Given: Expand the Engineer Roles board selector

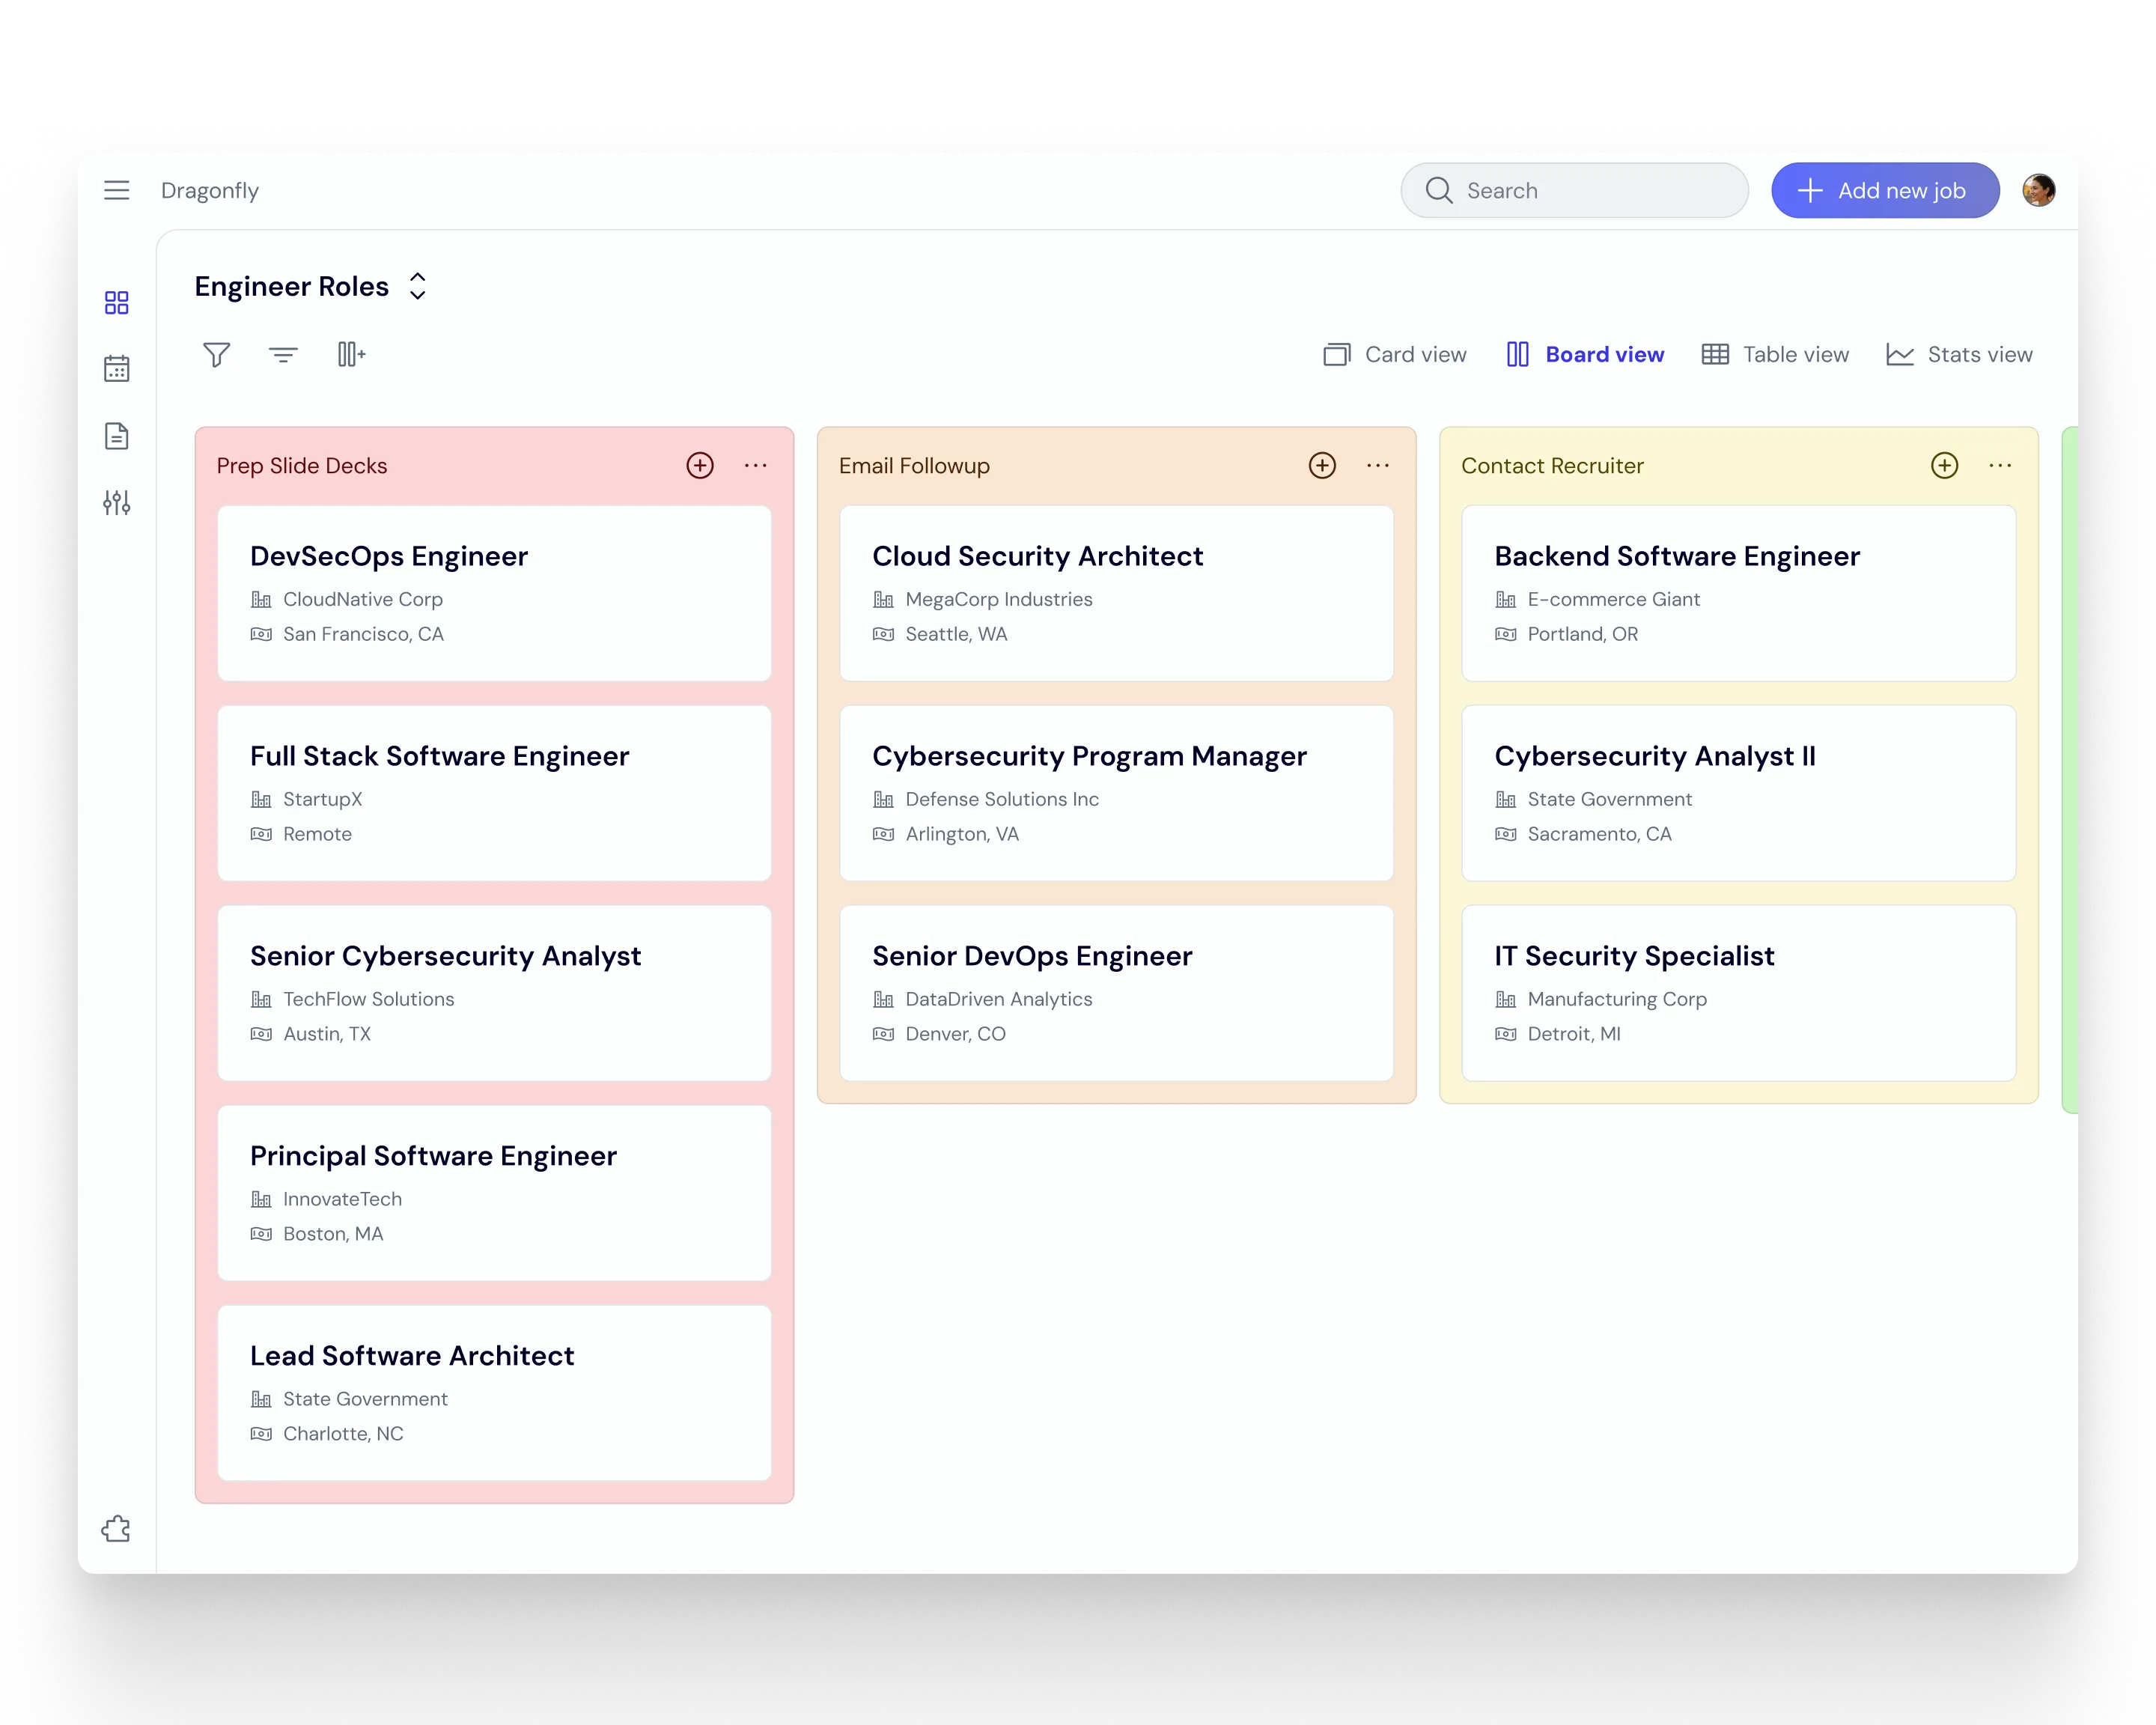Looking at the screenshot, I should pyautogui.click(x=418, y=287).
